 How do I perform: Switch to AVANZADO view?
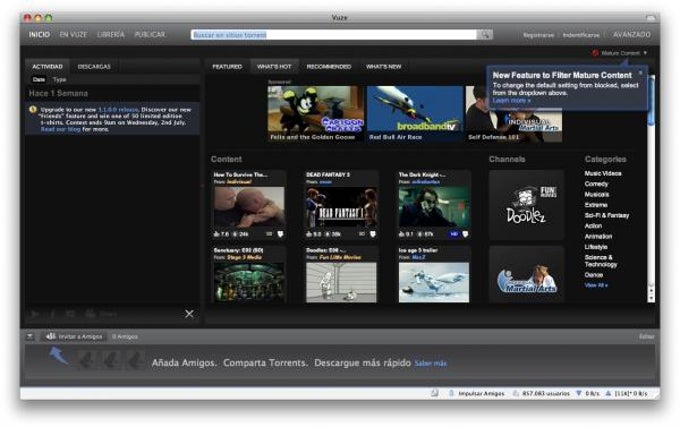point(631,35)
